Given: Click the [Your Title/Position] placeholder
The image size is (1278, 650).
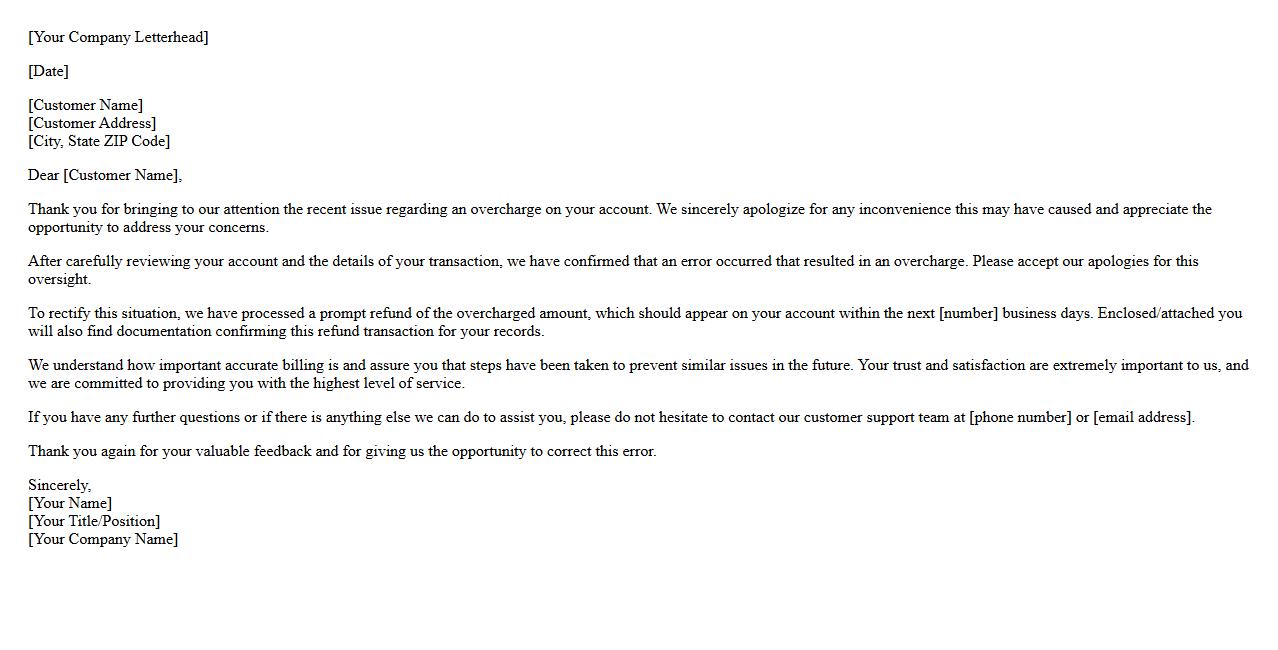Looking at the screenshot, I should point(94,521).
